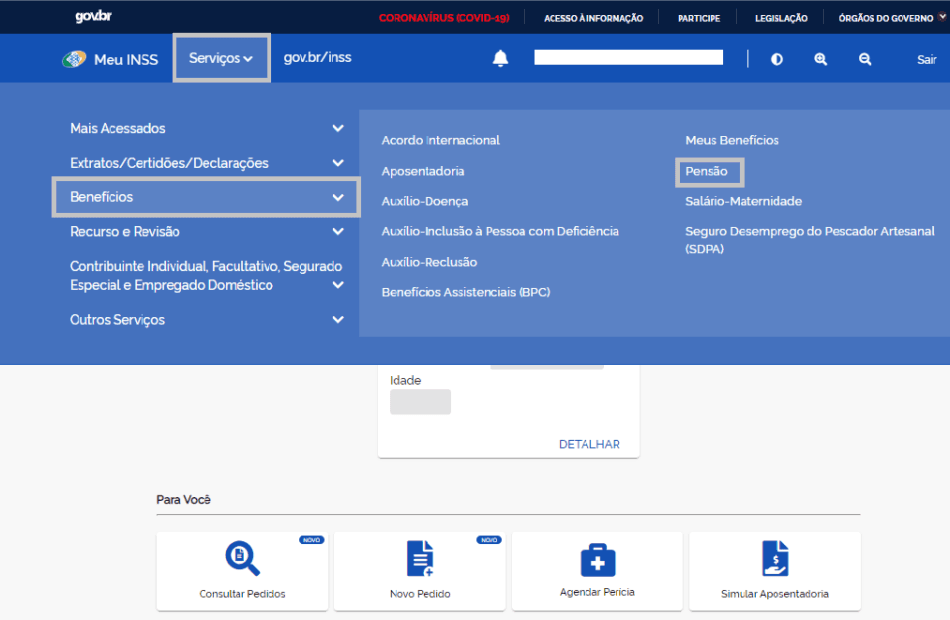This screenshot has height=620, width=950.
Task: Select Benefícios menu category
Action: click(206, 197)
